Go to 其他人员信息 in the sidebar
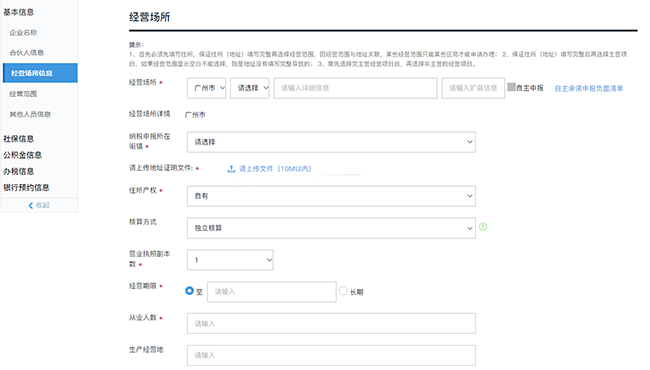Image resolution: width=650 pixels, height=370 pixels. pos(30,114)
